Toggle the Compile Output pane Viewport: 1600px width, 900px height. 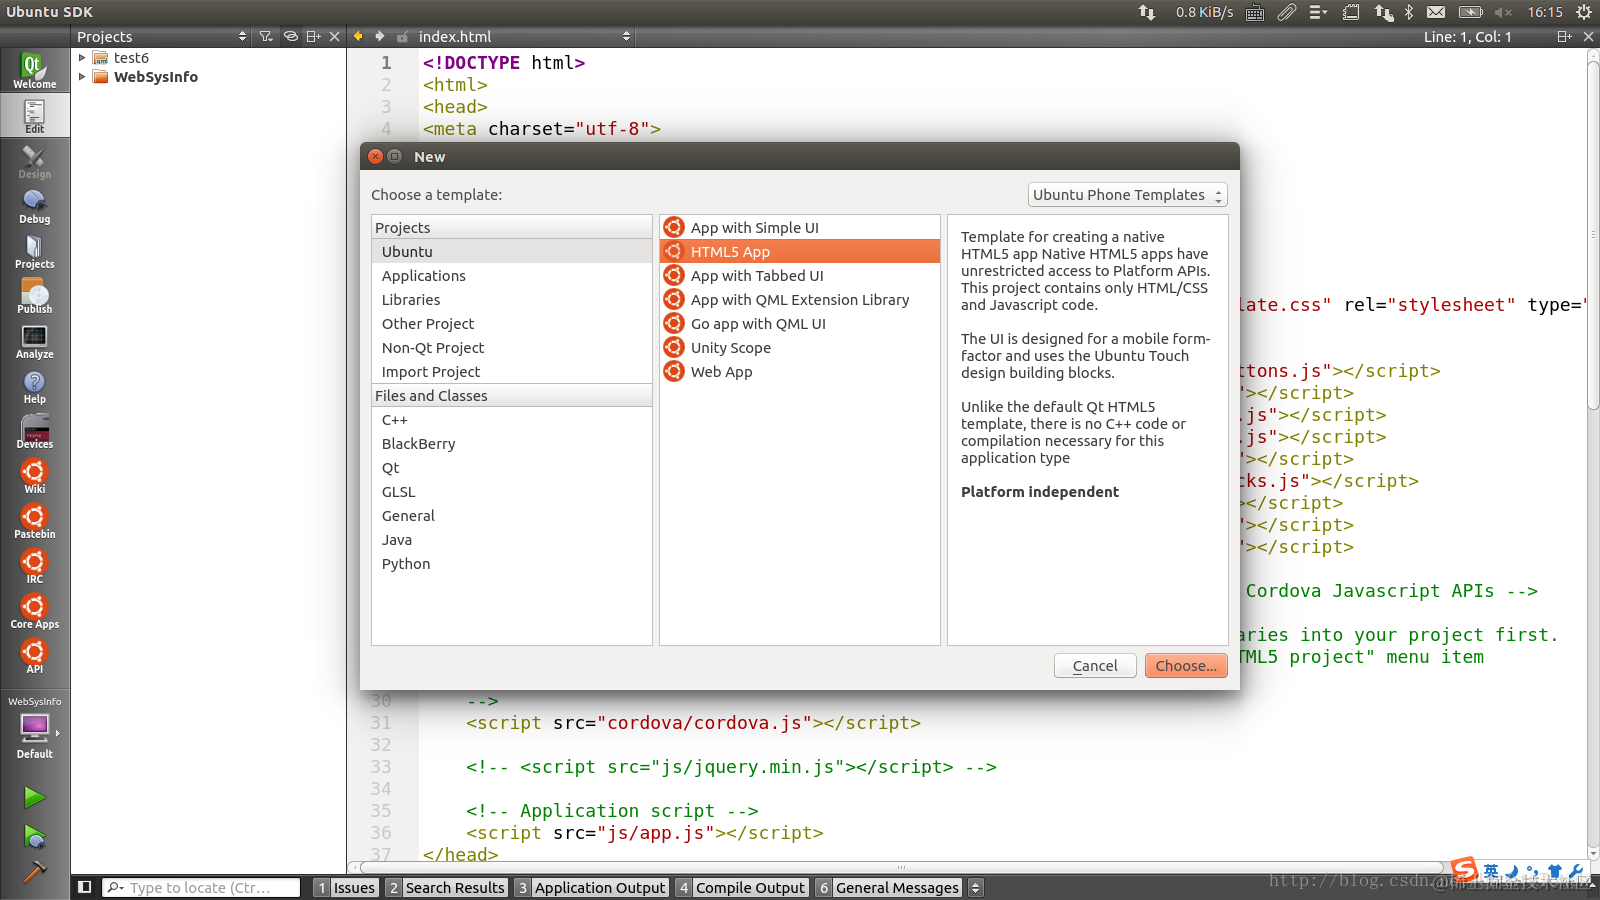[x=742, y=887]
